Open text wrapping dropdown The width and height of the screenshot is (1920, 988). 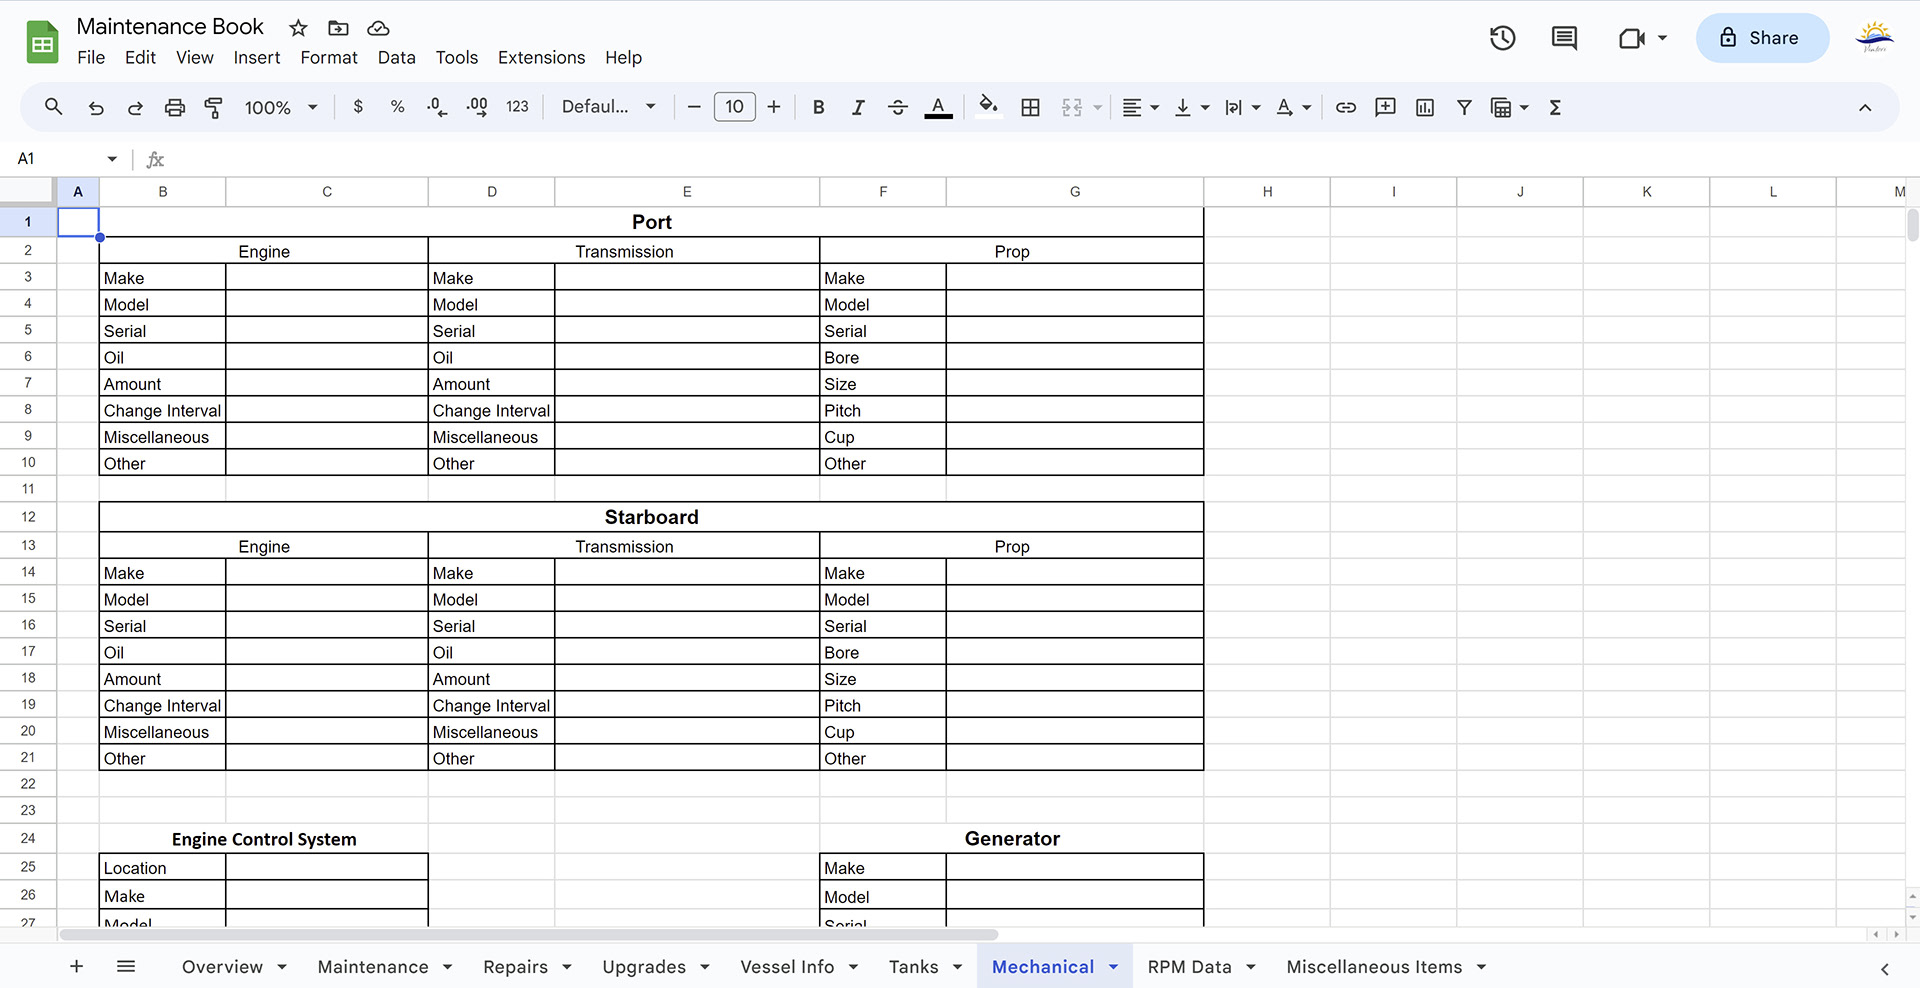[x=1243, y=107]
